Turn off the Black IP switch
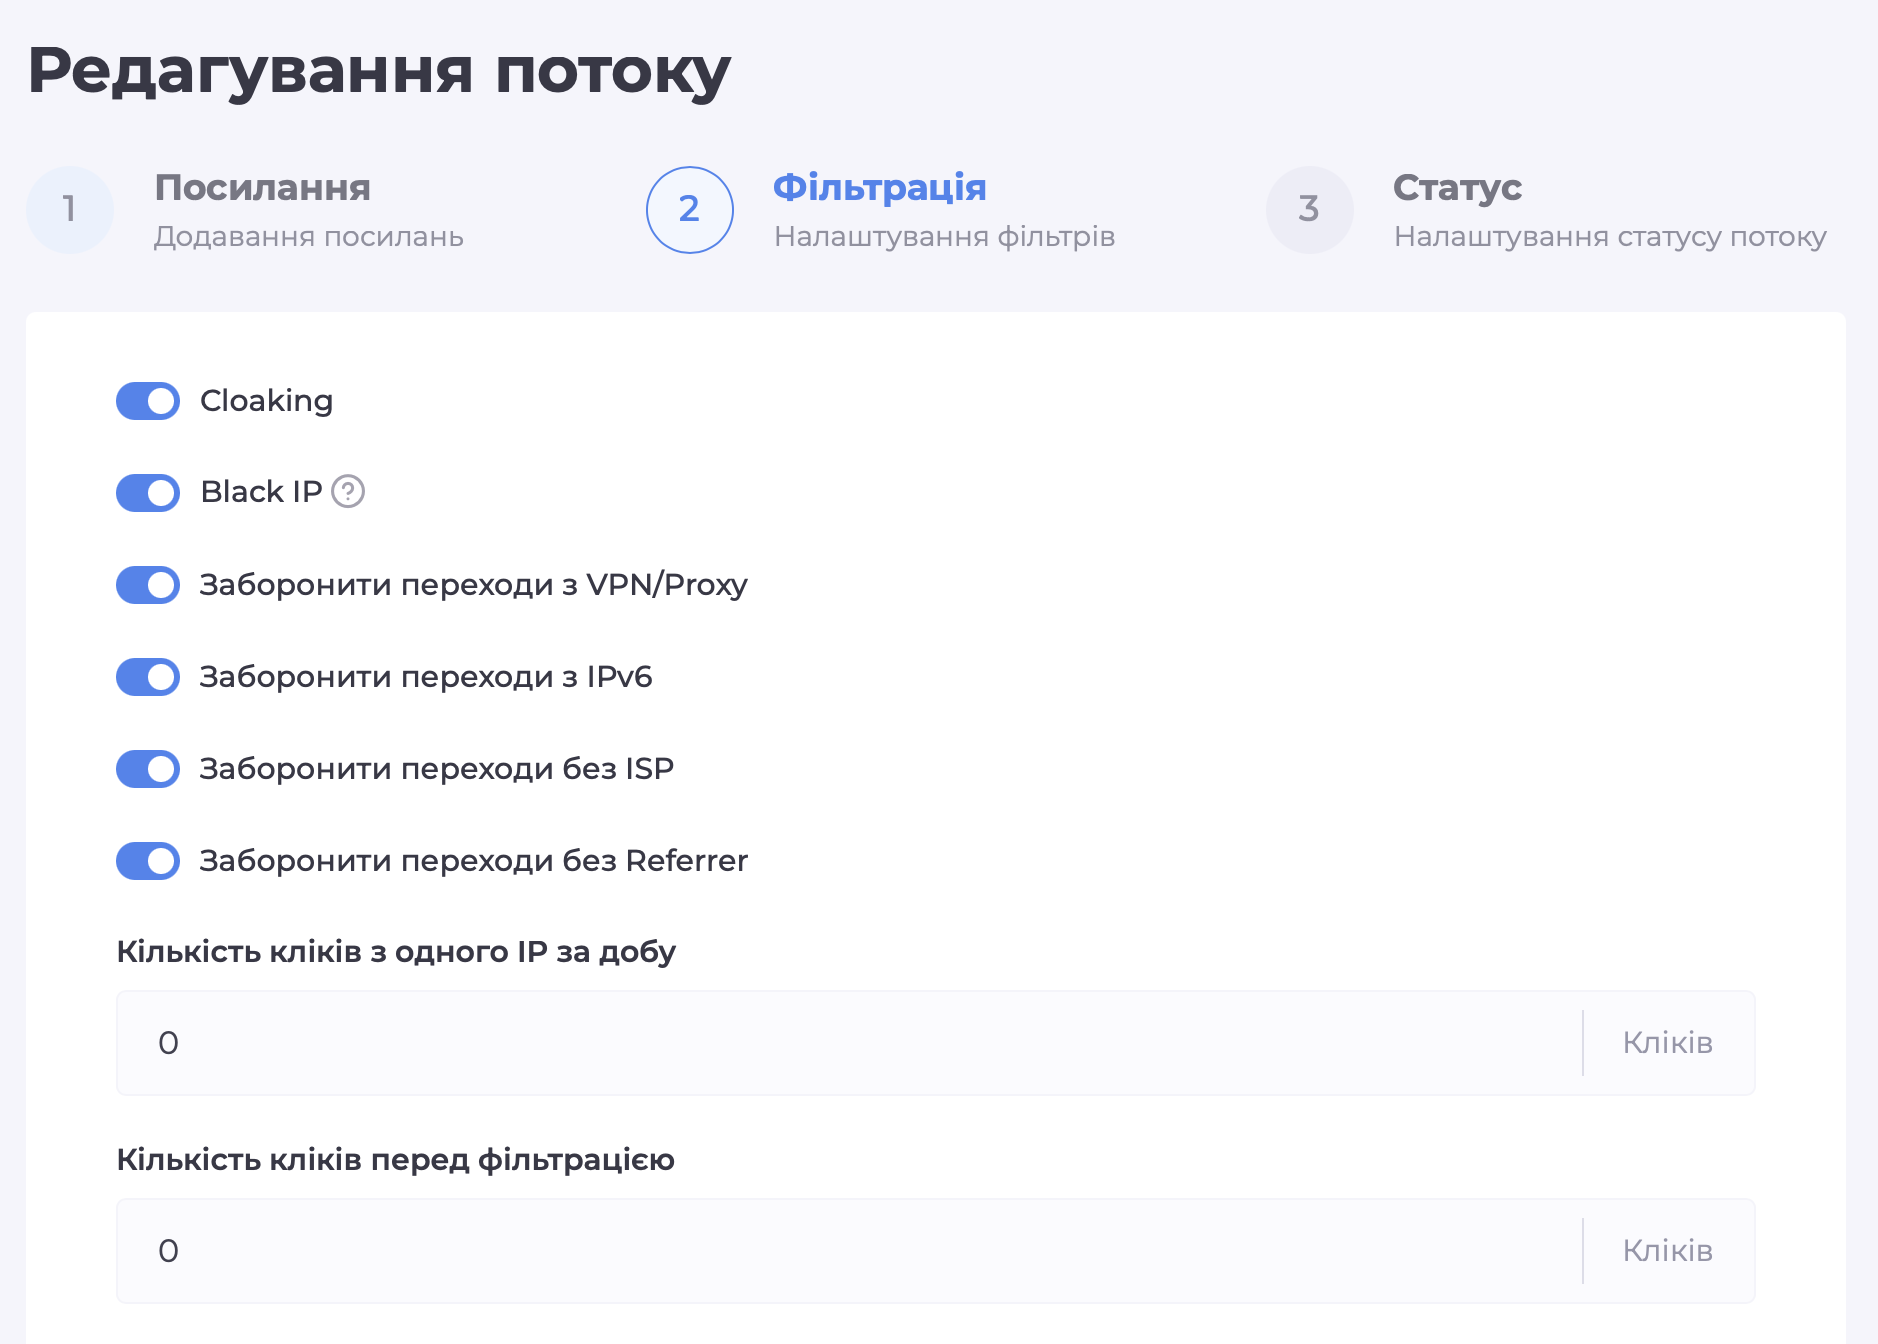Image resolution: width=1878 pixels, height=1344 pixels. coord(148,493)
